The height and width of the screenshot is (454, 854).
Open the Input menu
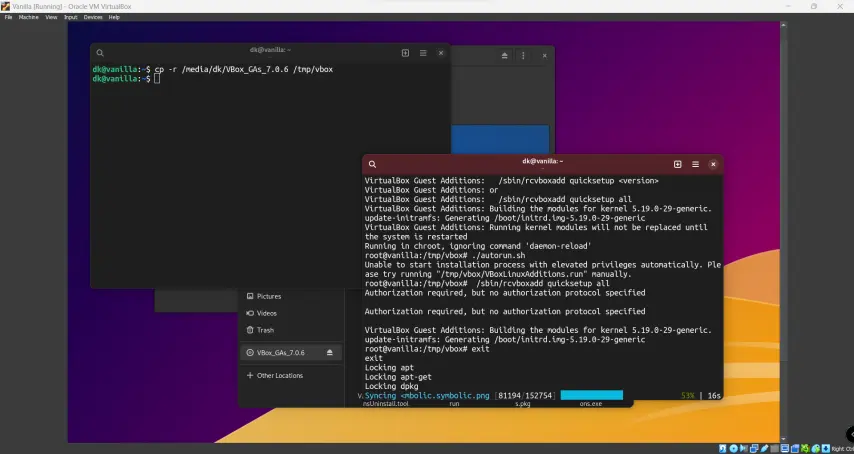[x=71, y=17]
